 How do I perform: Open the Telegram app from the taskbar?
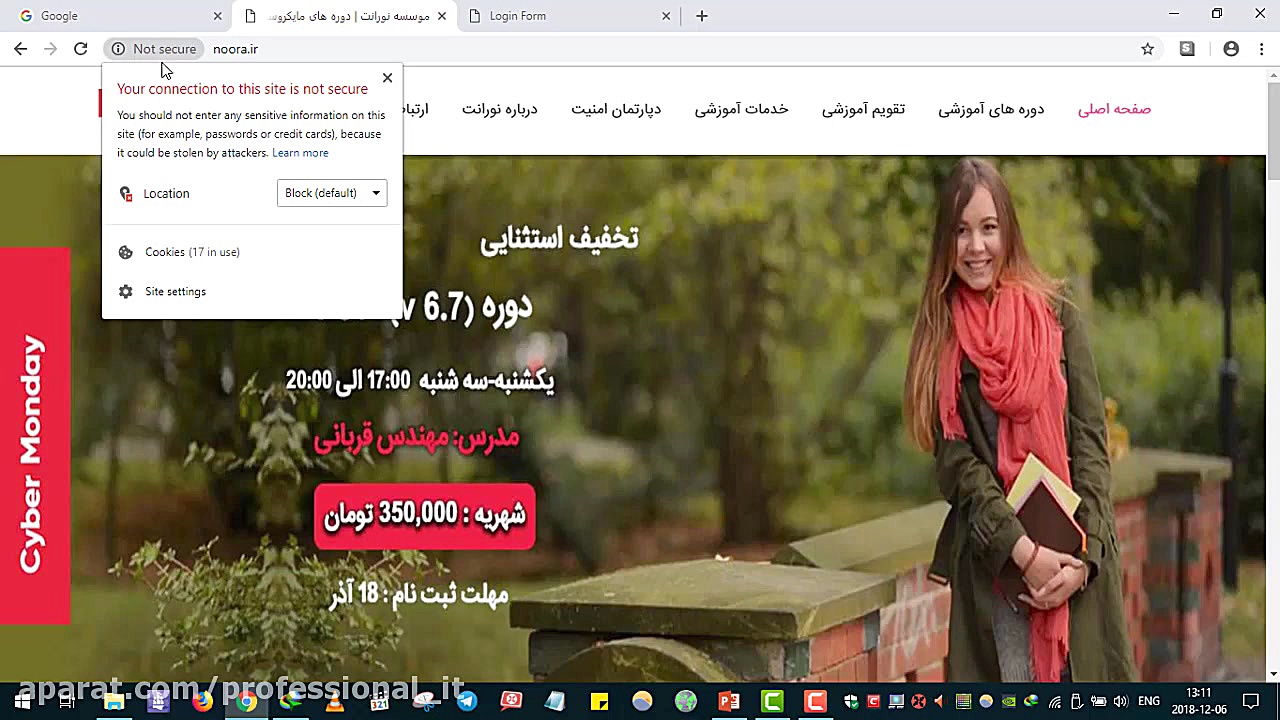(x=465, y=701)
